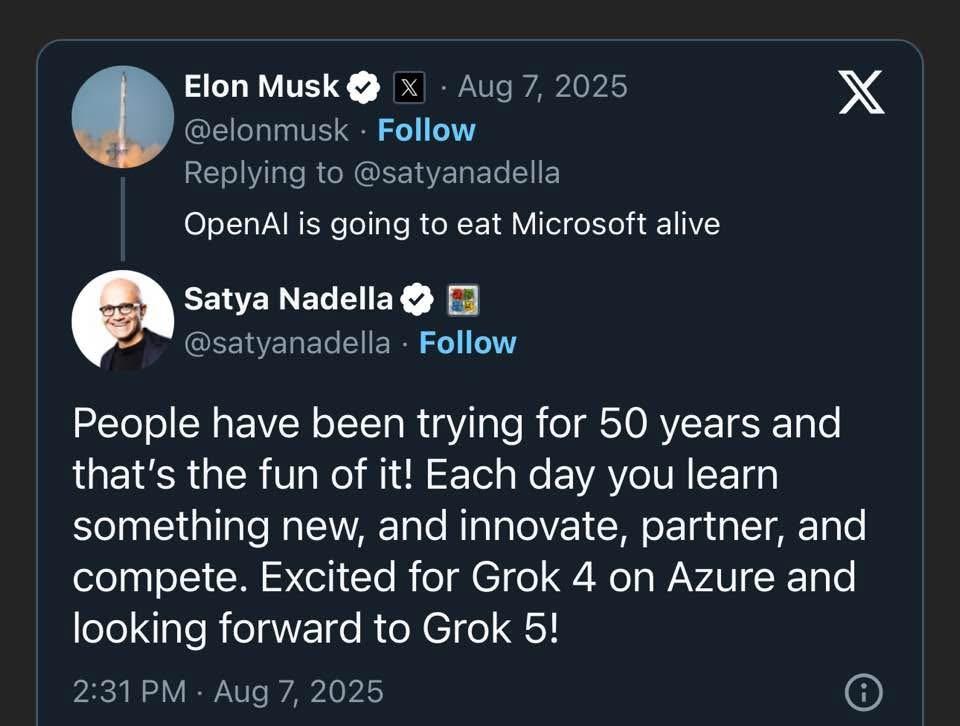Click the Microsoft affiliation badge beside Satya Nadella
Image resolution: width=960 pixels, height=726 pixels.
(463, 300)
